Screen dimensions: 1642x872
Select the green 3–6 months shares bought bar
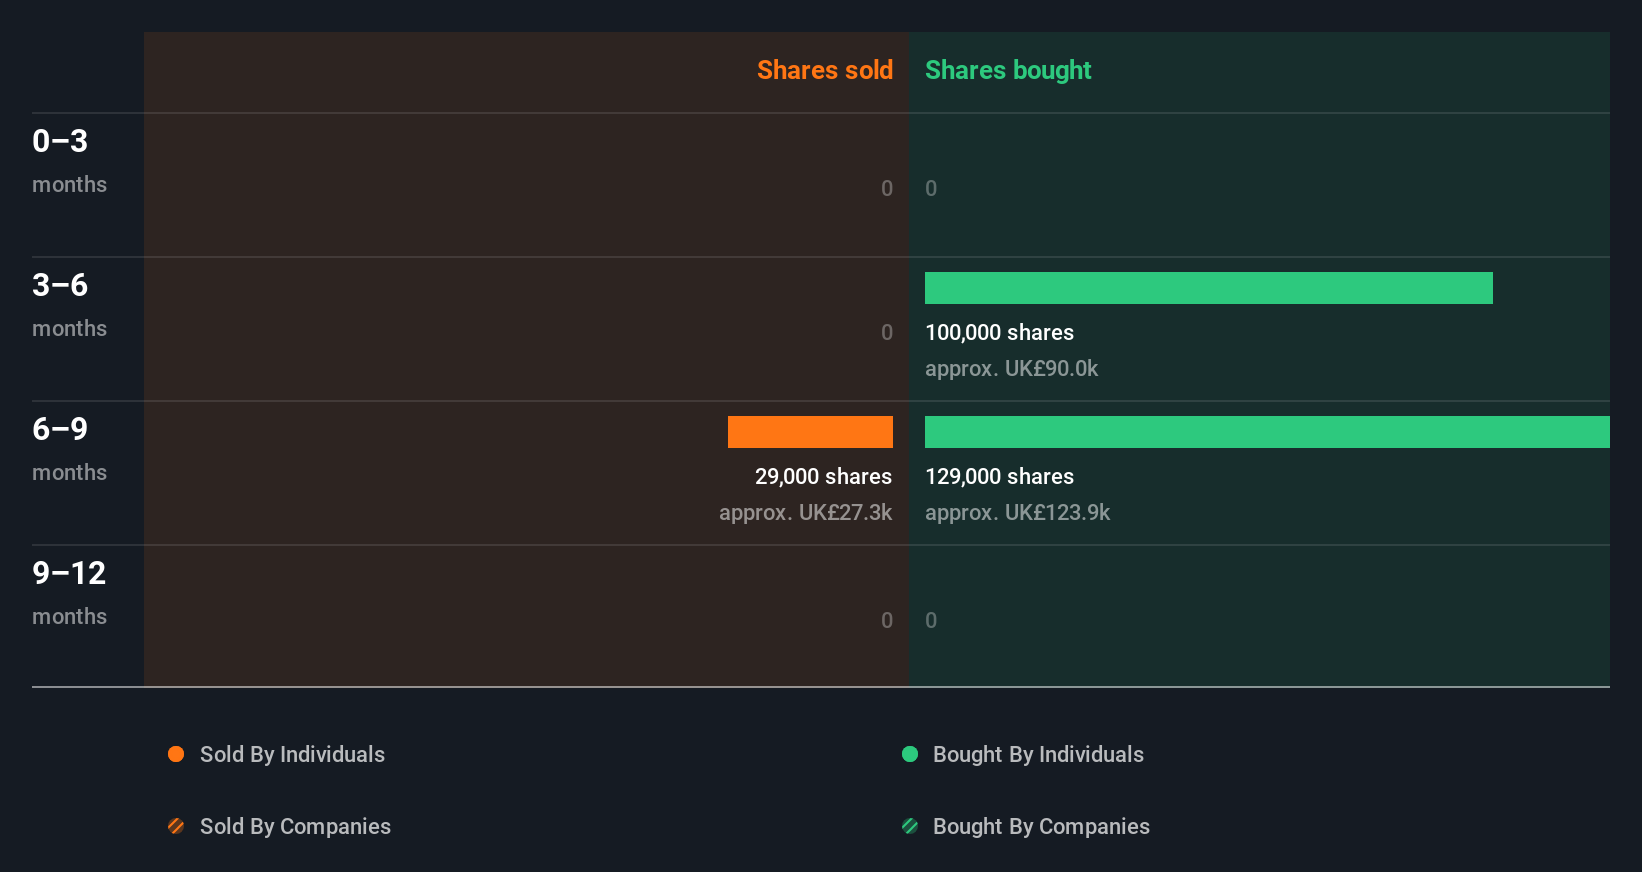click(x=1209, y=288)
